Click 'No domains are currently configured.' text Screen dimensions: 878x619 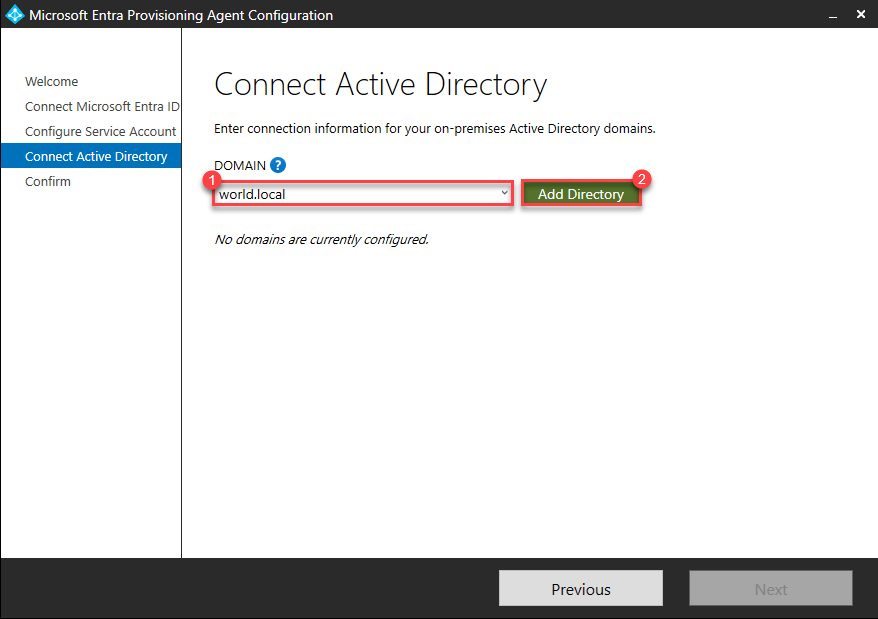click(x=321, y=240)
